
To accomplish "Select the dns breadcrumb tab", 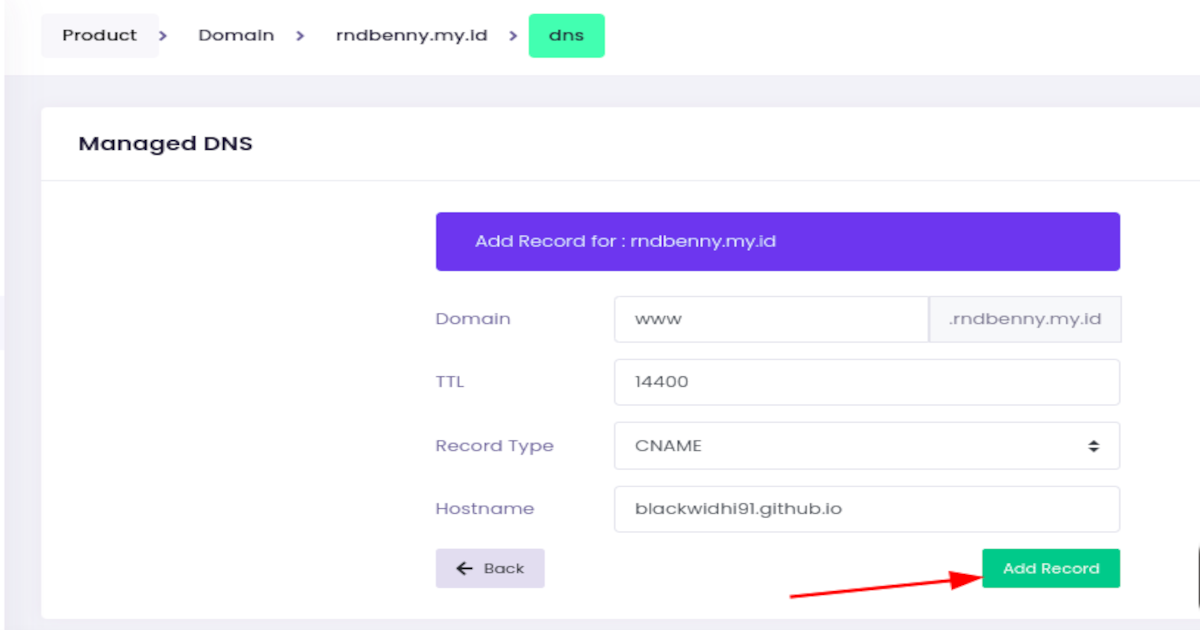I will click(566, 35).
